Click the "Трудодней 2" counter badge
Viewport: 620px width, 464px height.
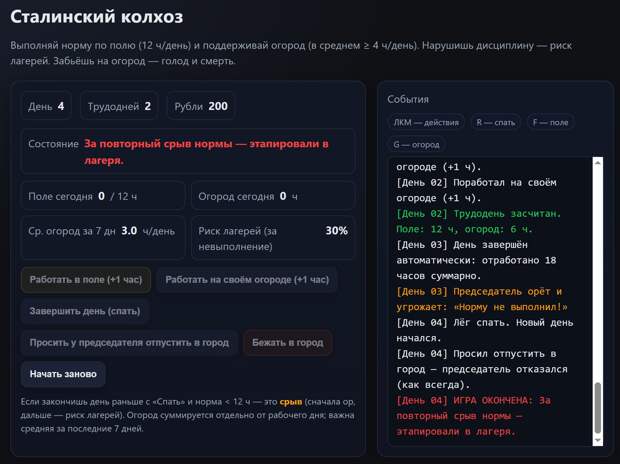point(122,106)
